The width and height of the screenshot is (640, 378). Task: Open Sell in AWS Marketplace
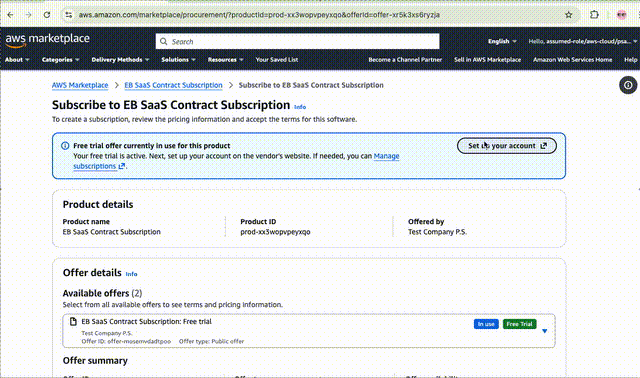tap(488, 60)
